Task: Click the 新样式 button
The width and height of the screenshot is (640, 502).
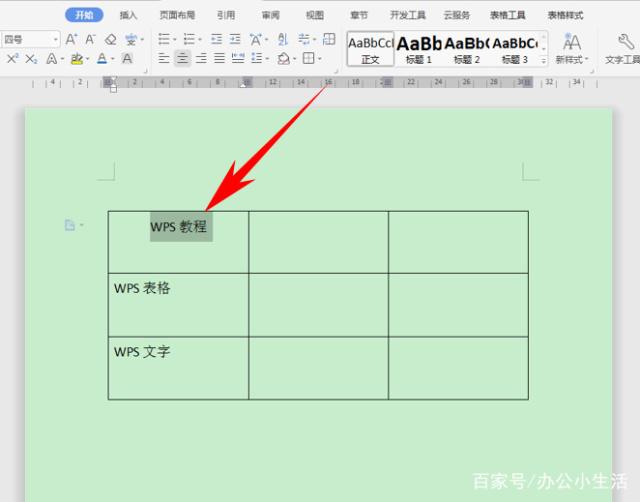Action: click(571, 49)
